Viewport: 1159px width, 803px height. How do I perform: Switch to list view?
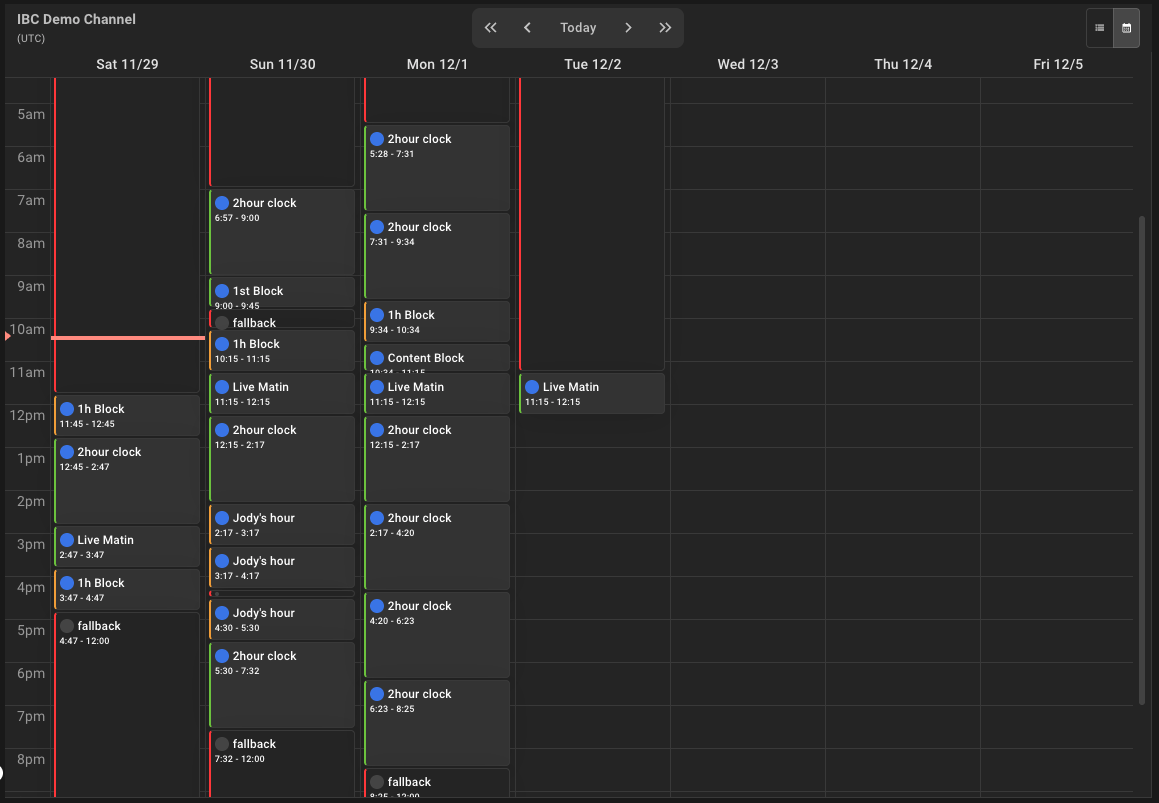pos(1100,28)
